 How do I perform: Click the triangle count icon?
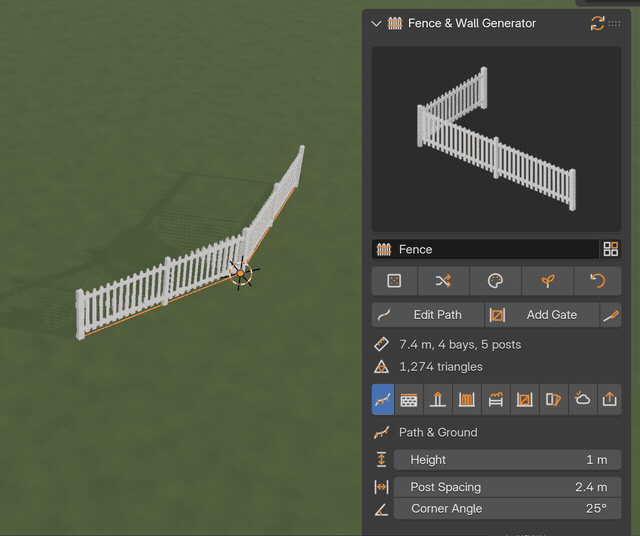pos(381,367)
